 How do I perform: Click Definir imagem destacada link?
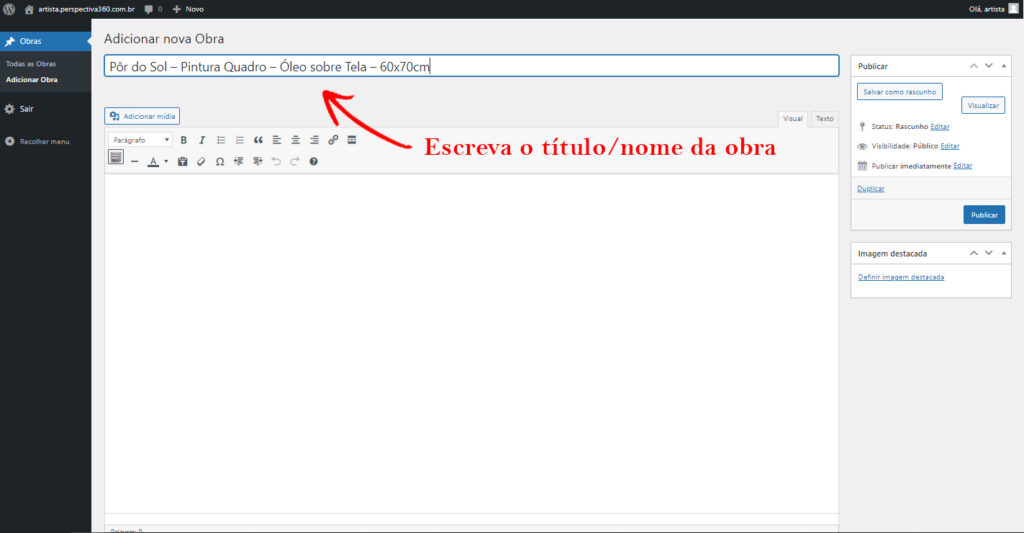tap(901, 277)
